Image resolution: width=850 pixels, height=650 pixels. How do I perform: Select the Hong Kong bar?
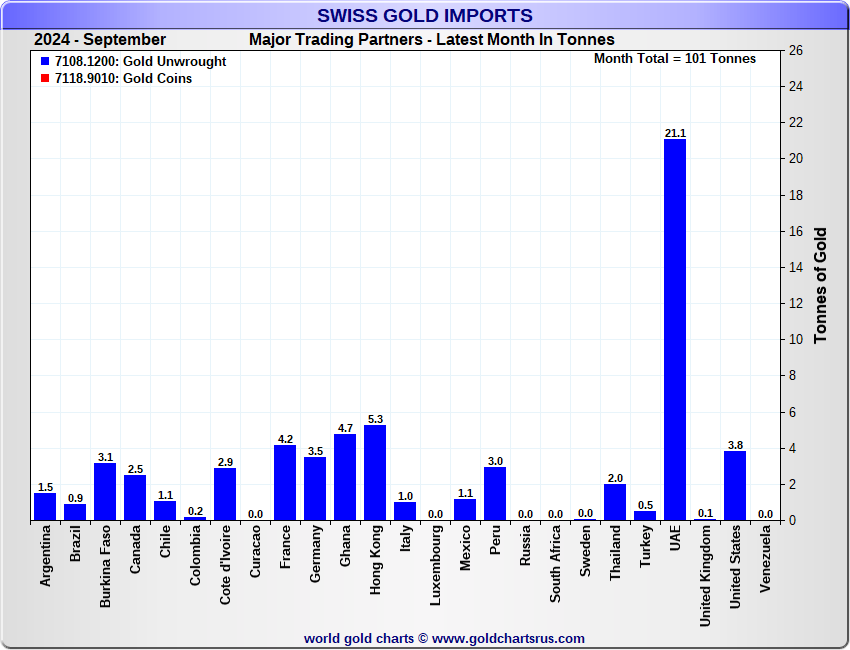(x=375, y=473)
